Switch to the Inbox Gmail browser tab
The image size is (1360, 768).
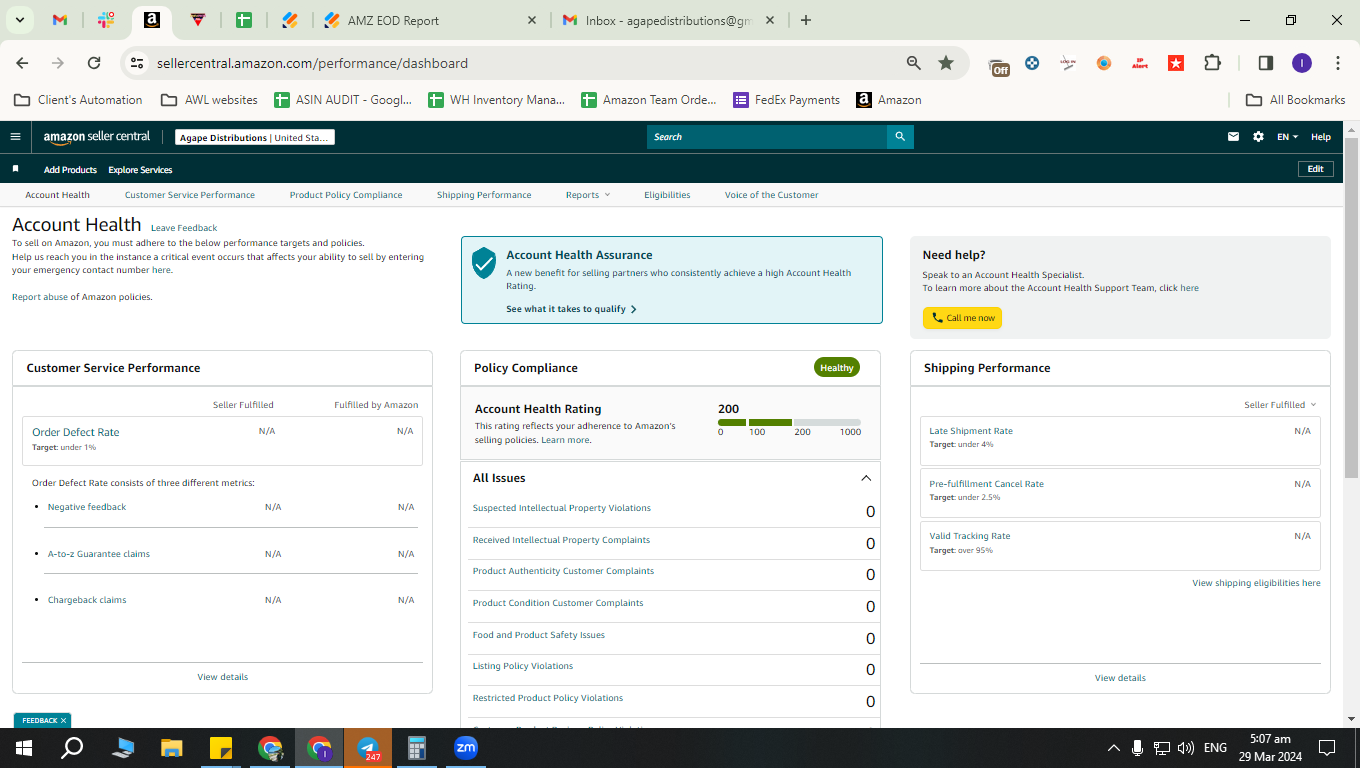tap(668, 20)
